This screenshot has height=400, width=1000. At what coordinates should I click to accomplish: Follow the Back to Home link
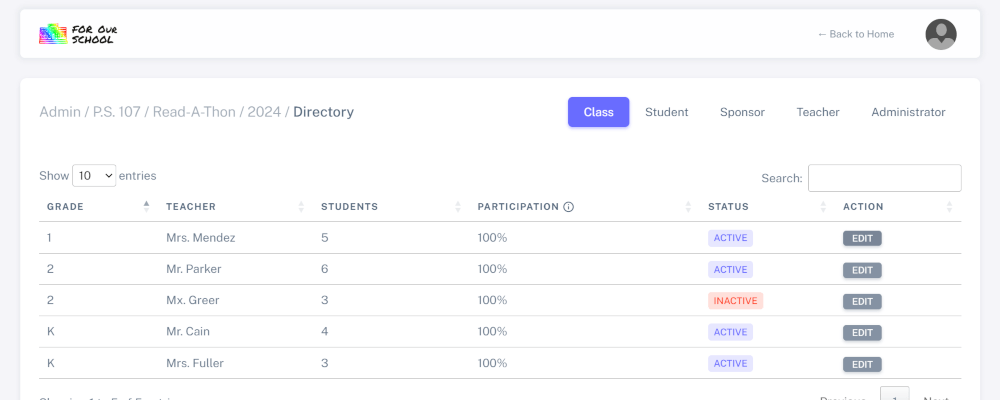[855, 34]
